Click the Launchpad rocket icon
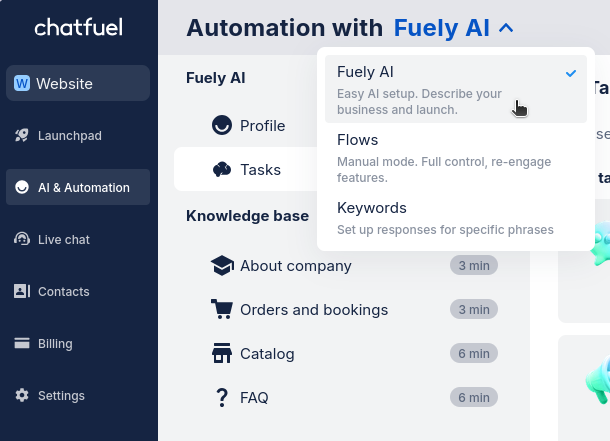 [x=22, y=135]
